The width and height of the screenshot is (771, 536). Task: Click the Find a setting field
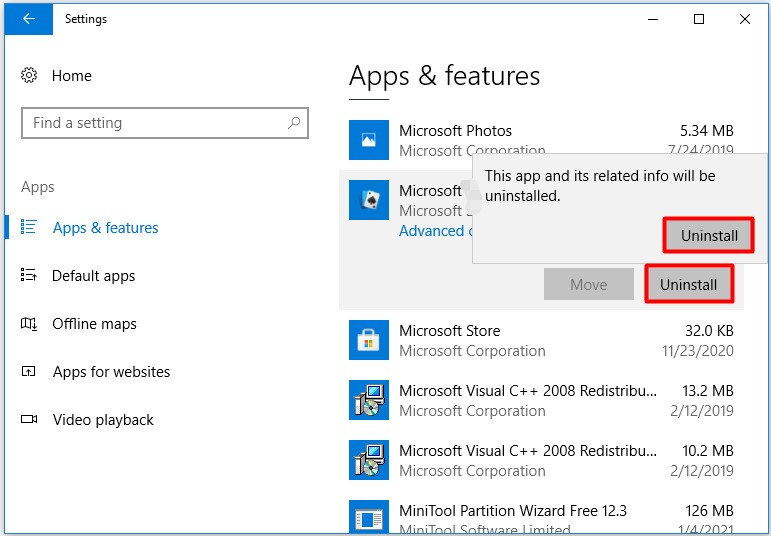pyautogui.click(x=150, y=123)
